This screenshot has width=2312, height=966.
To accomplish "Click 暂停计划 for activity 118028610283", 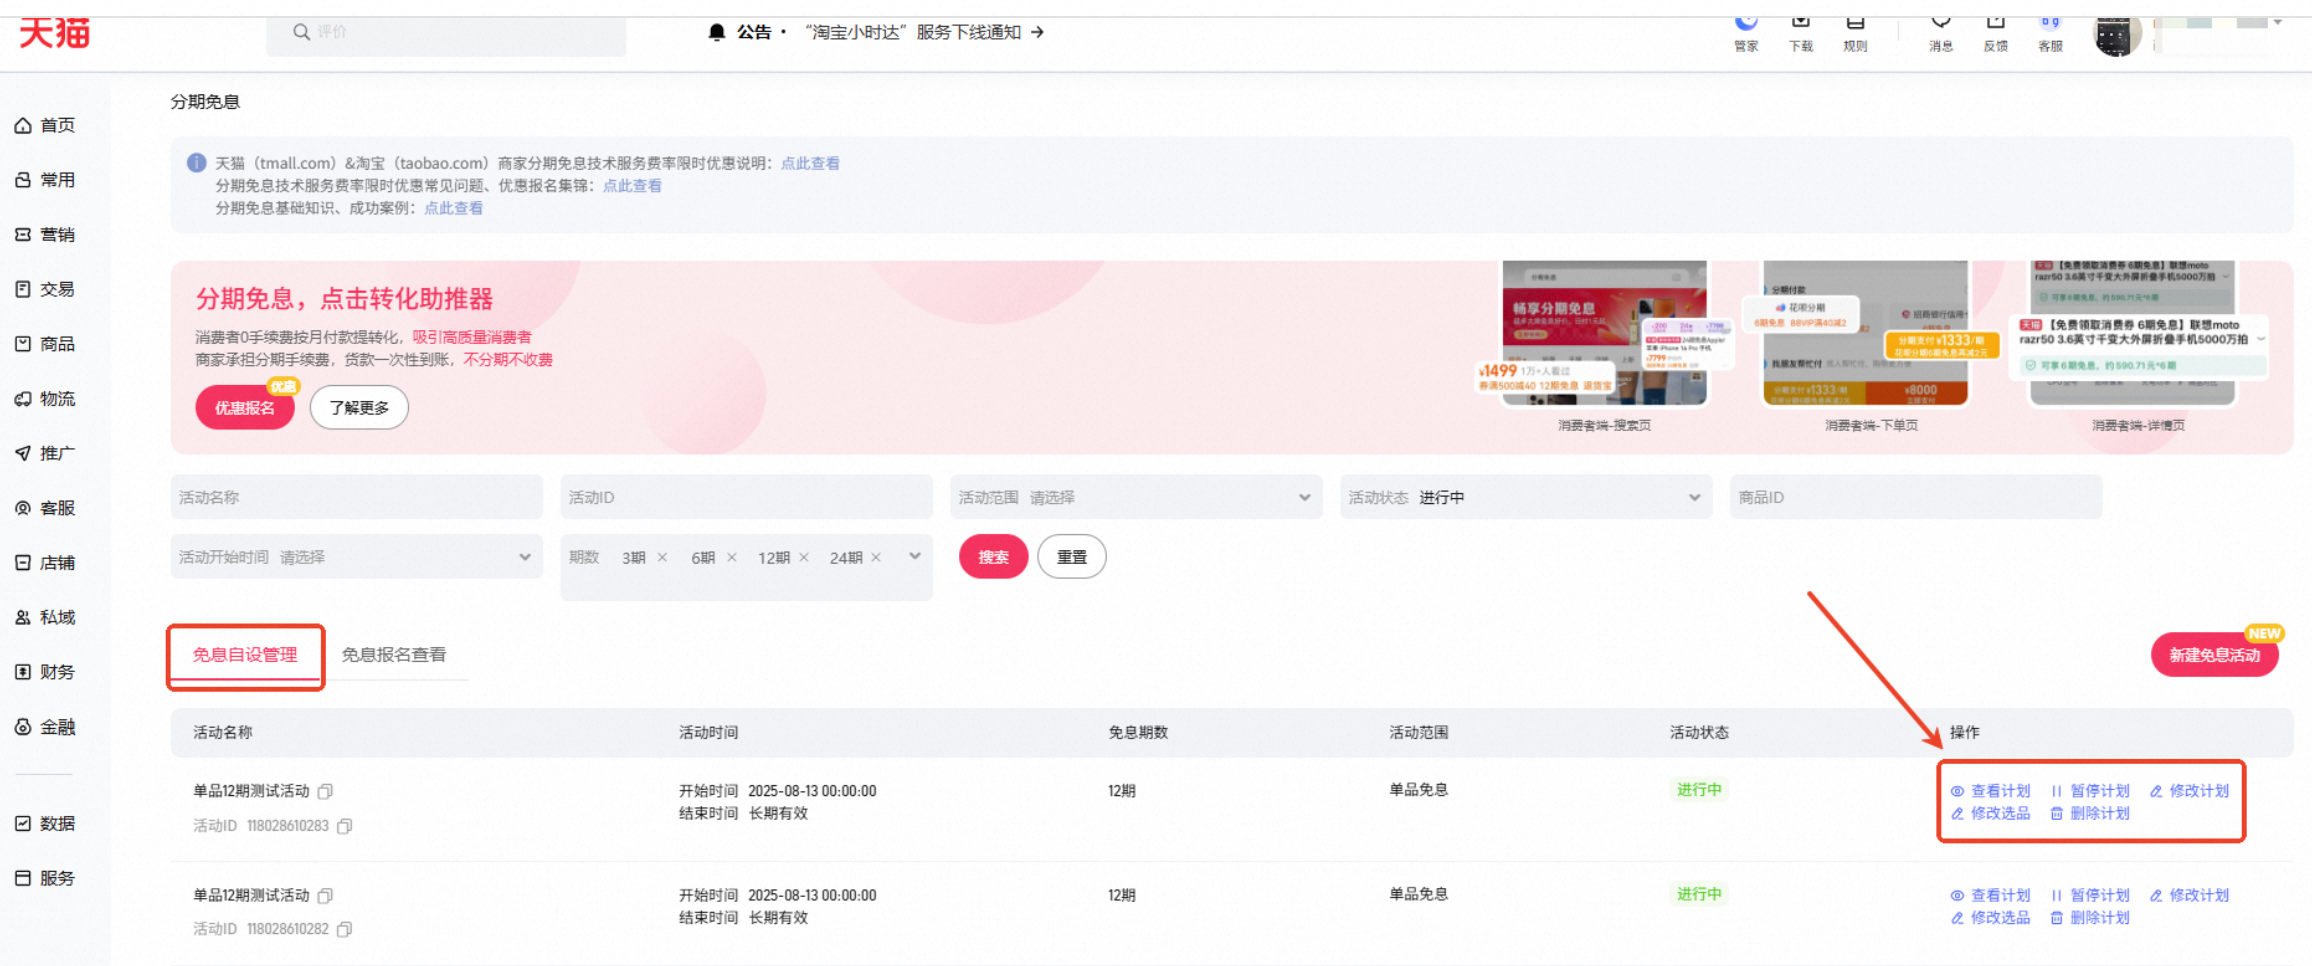I will point(2090,791).
